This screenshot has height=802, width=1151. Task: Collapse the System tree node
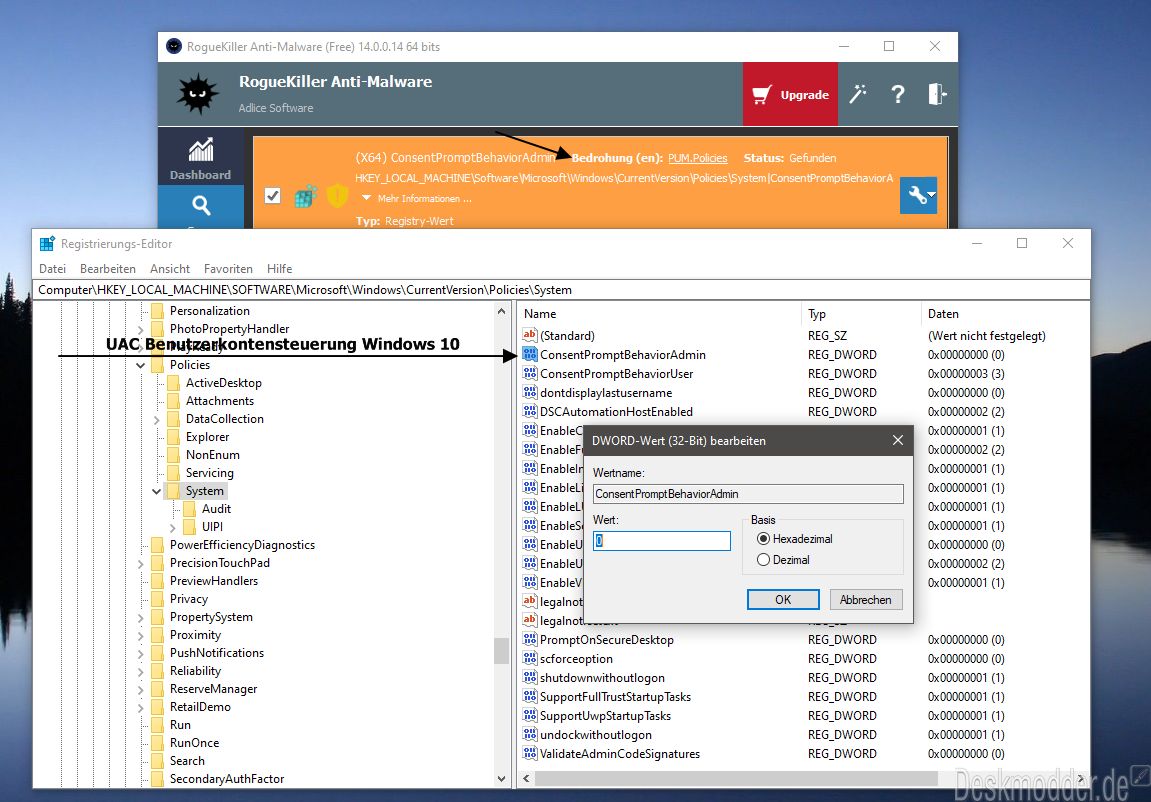coord(156,492)
